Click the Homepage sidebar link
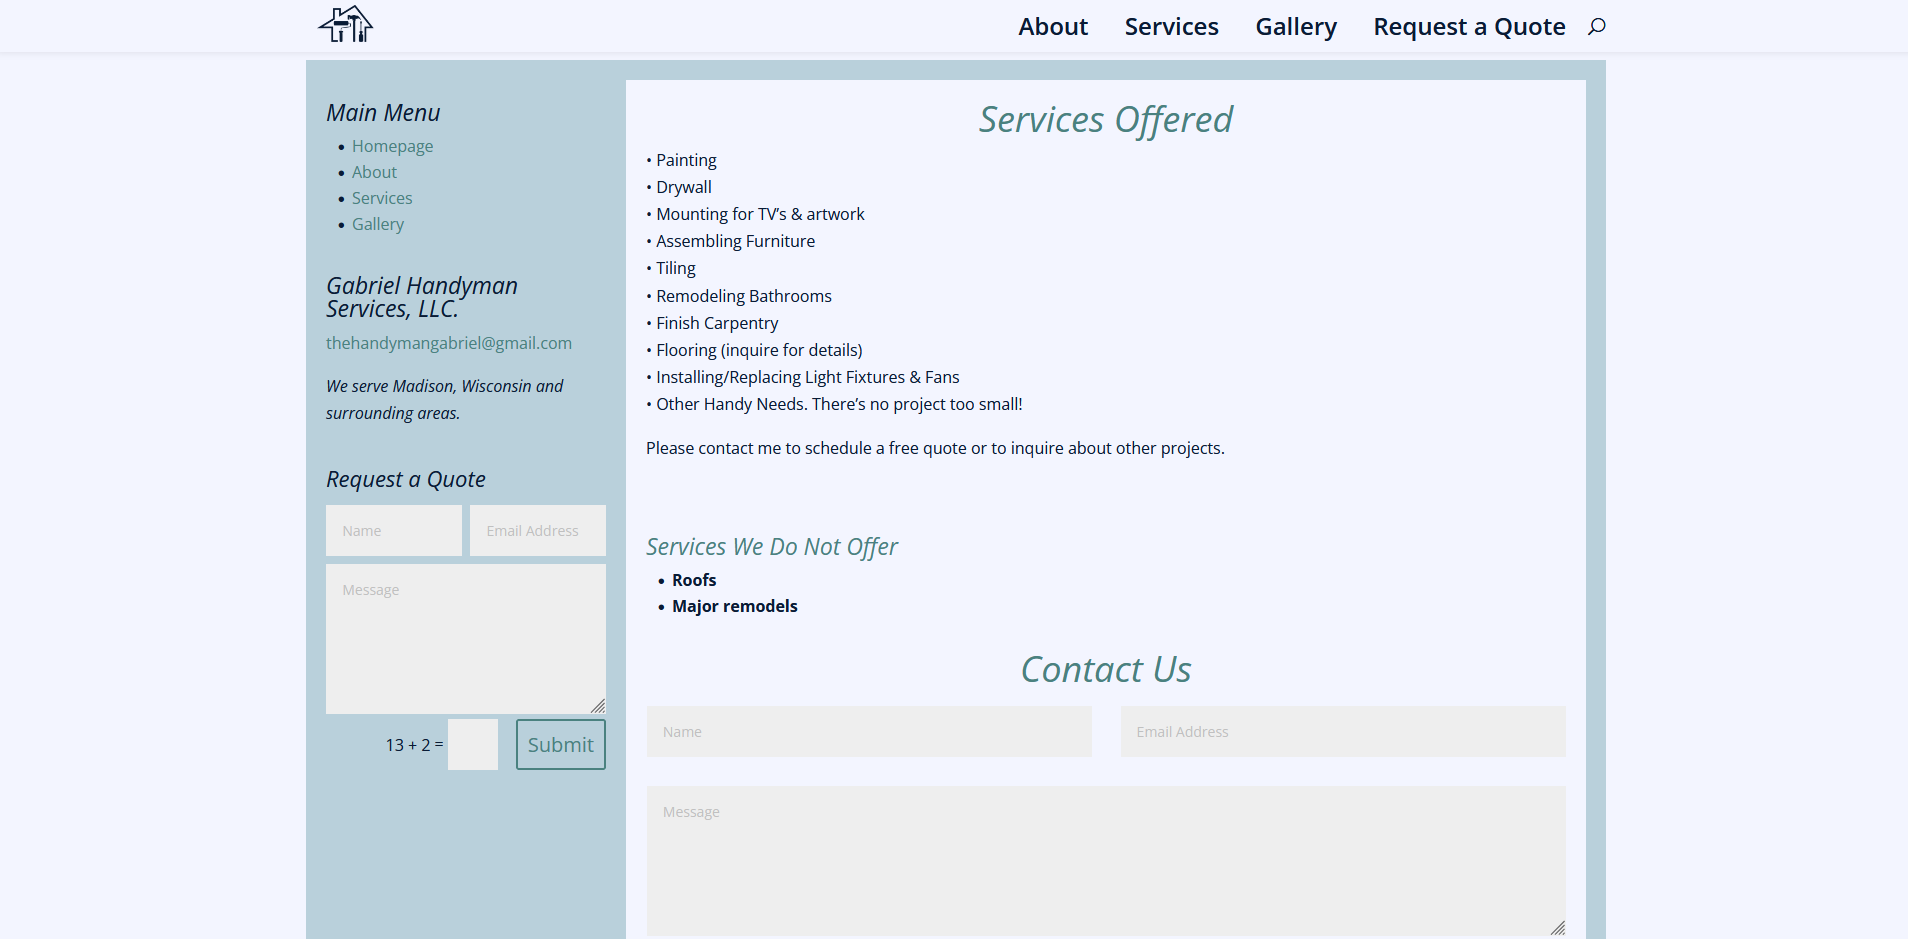 point(392,146)
